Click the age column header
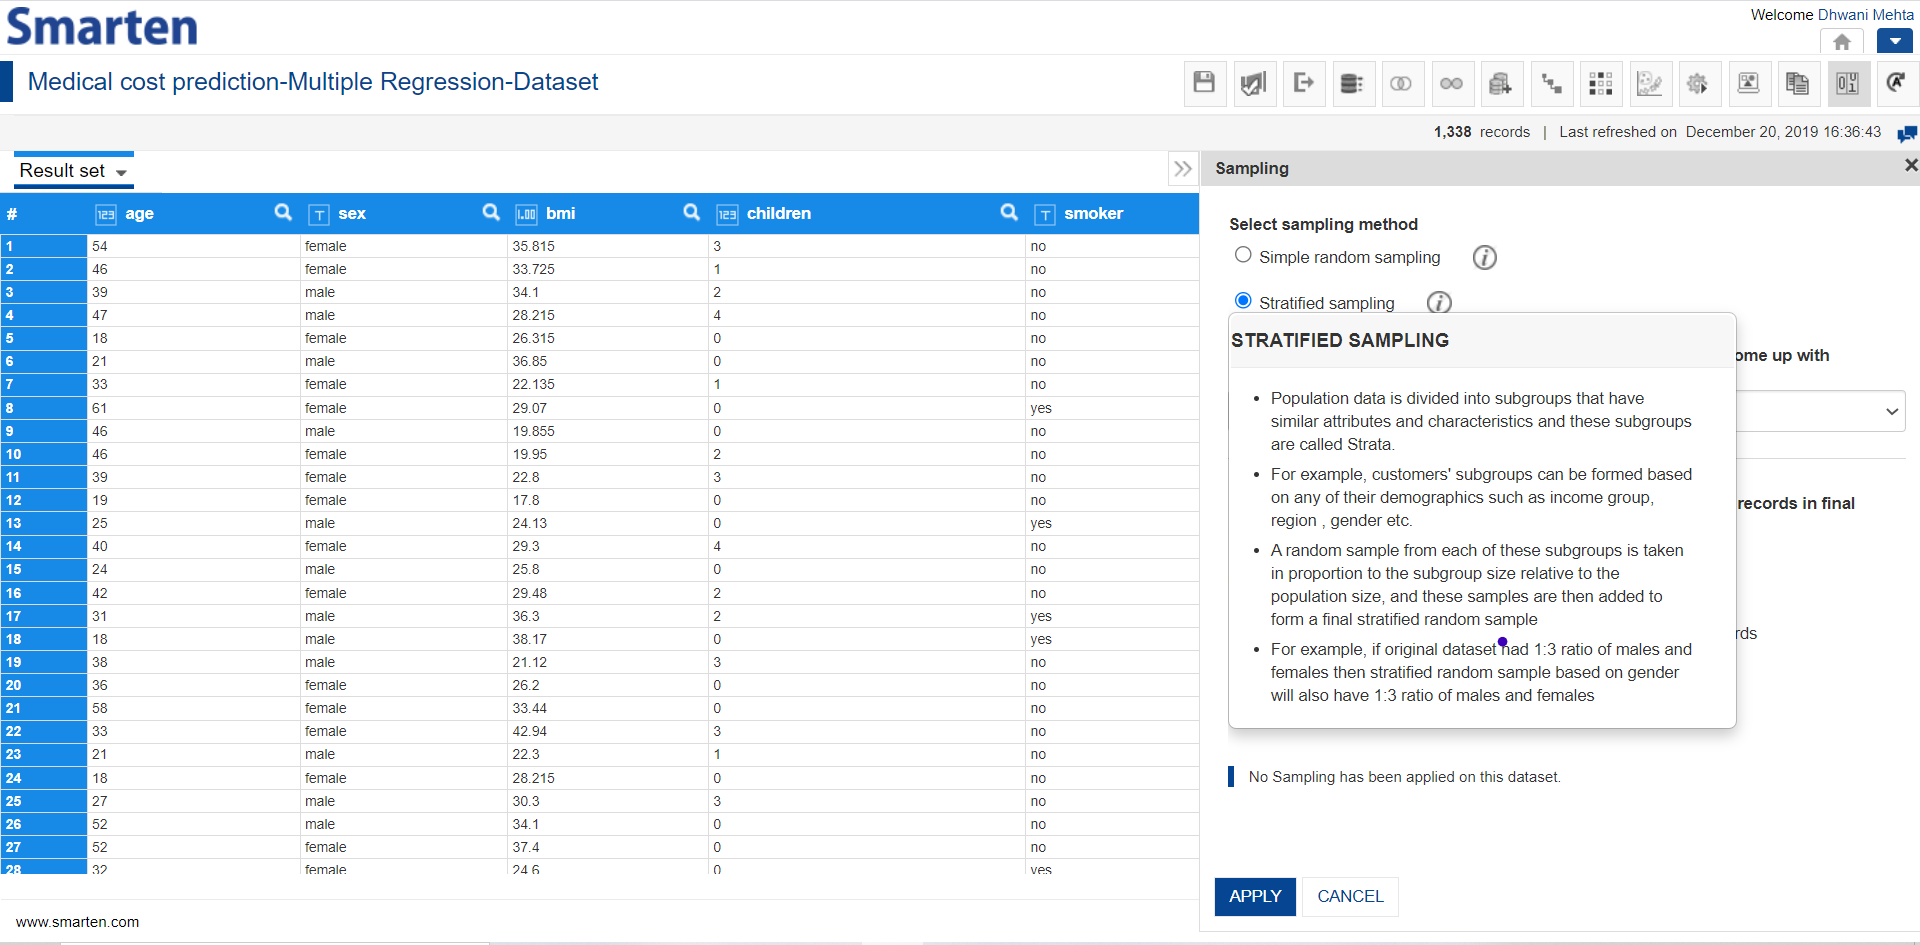This screenshot has height=945, width=1920. 139,213
